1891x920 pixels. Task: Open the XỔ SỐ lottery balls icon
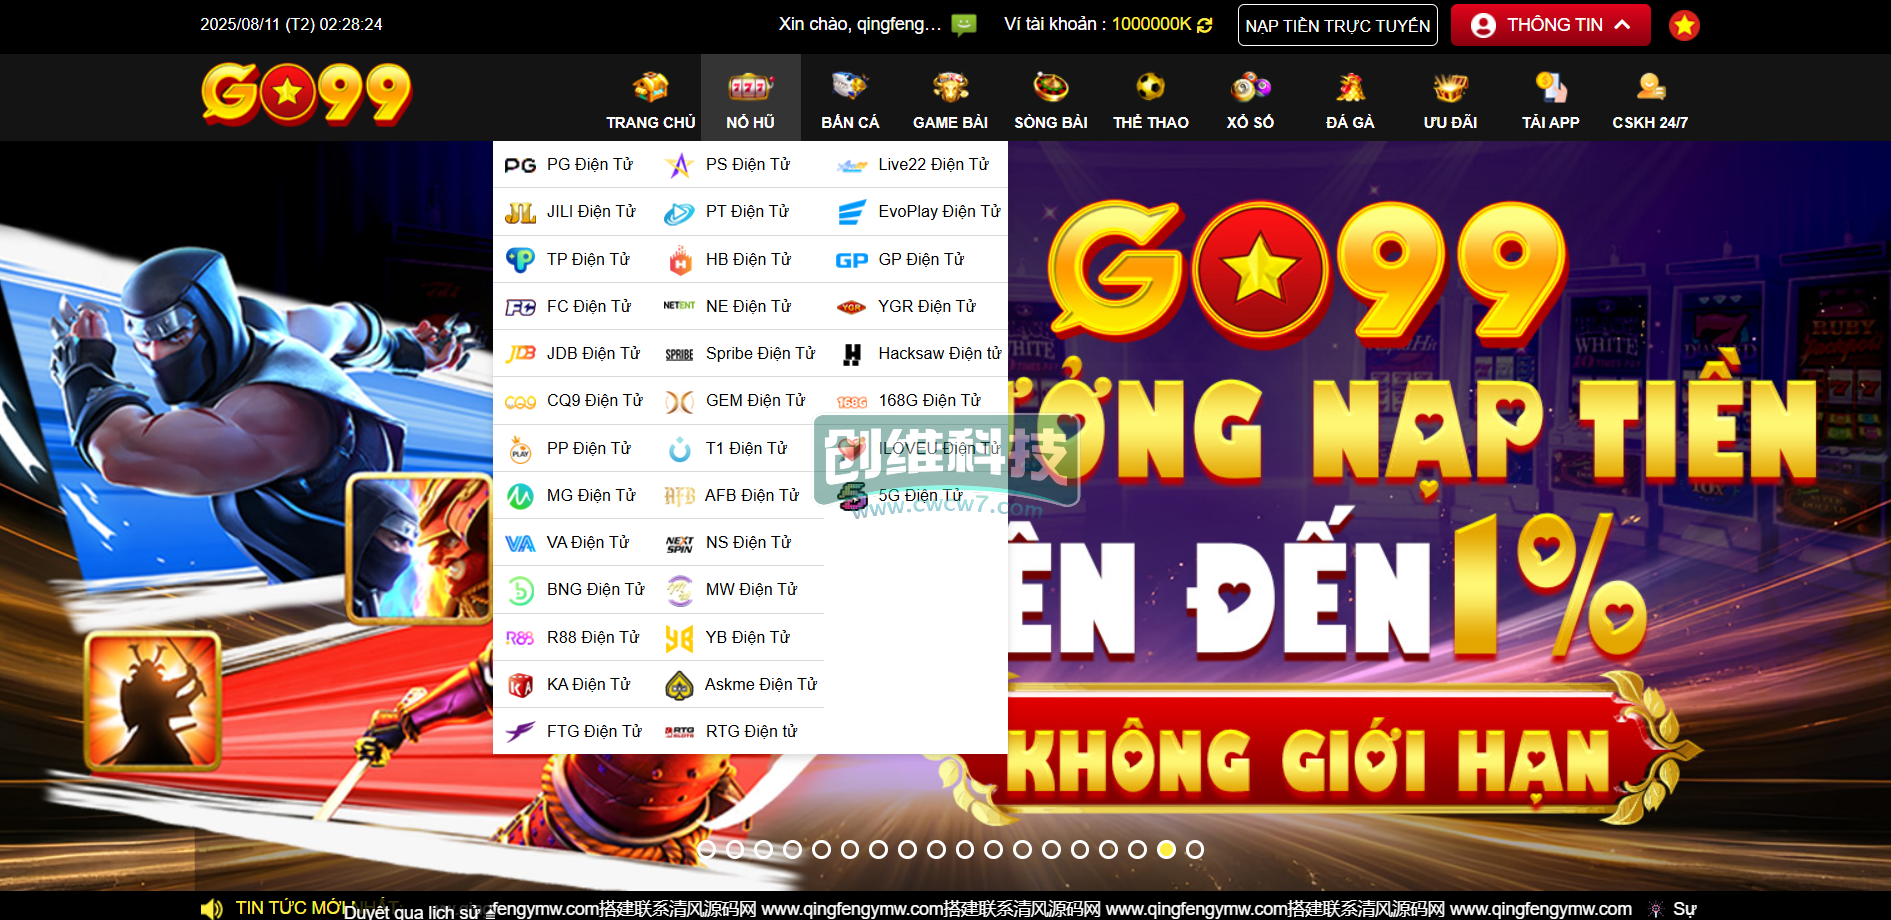point(1250,87)
